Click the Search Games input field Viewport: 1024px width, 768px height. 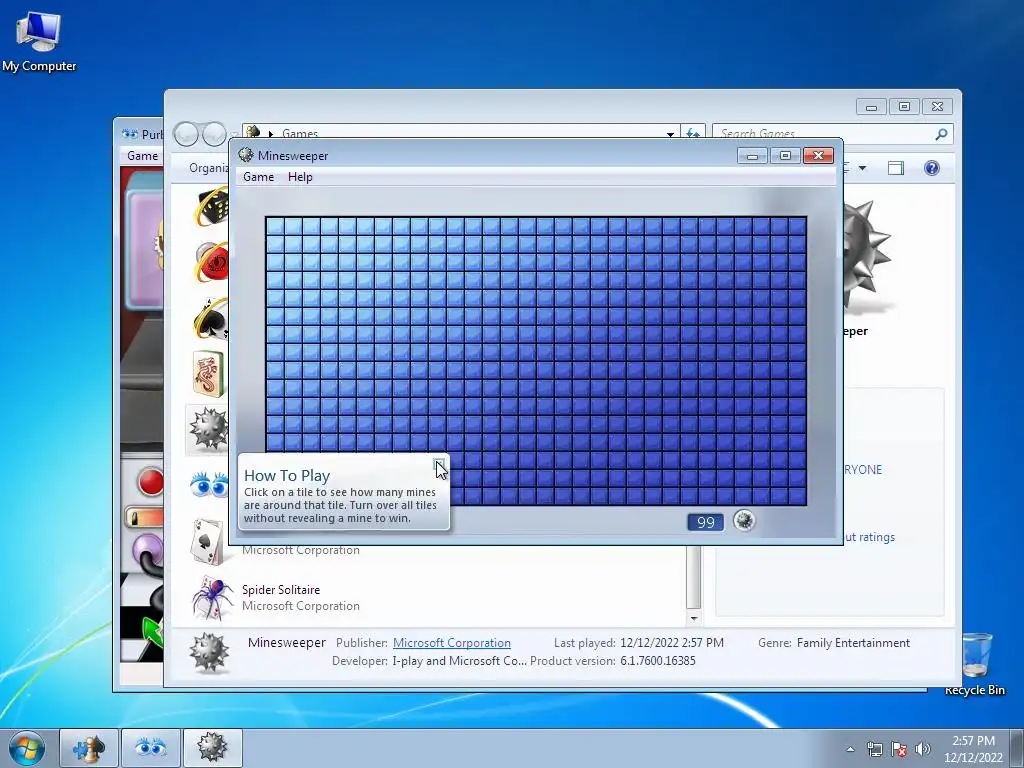point(833,133)
